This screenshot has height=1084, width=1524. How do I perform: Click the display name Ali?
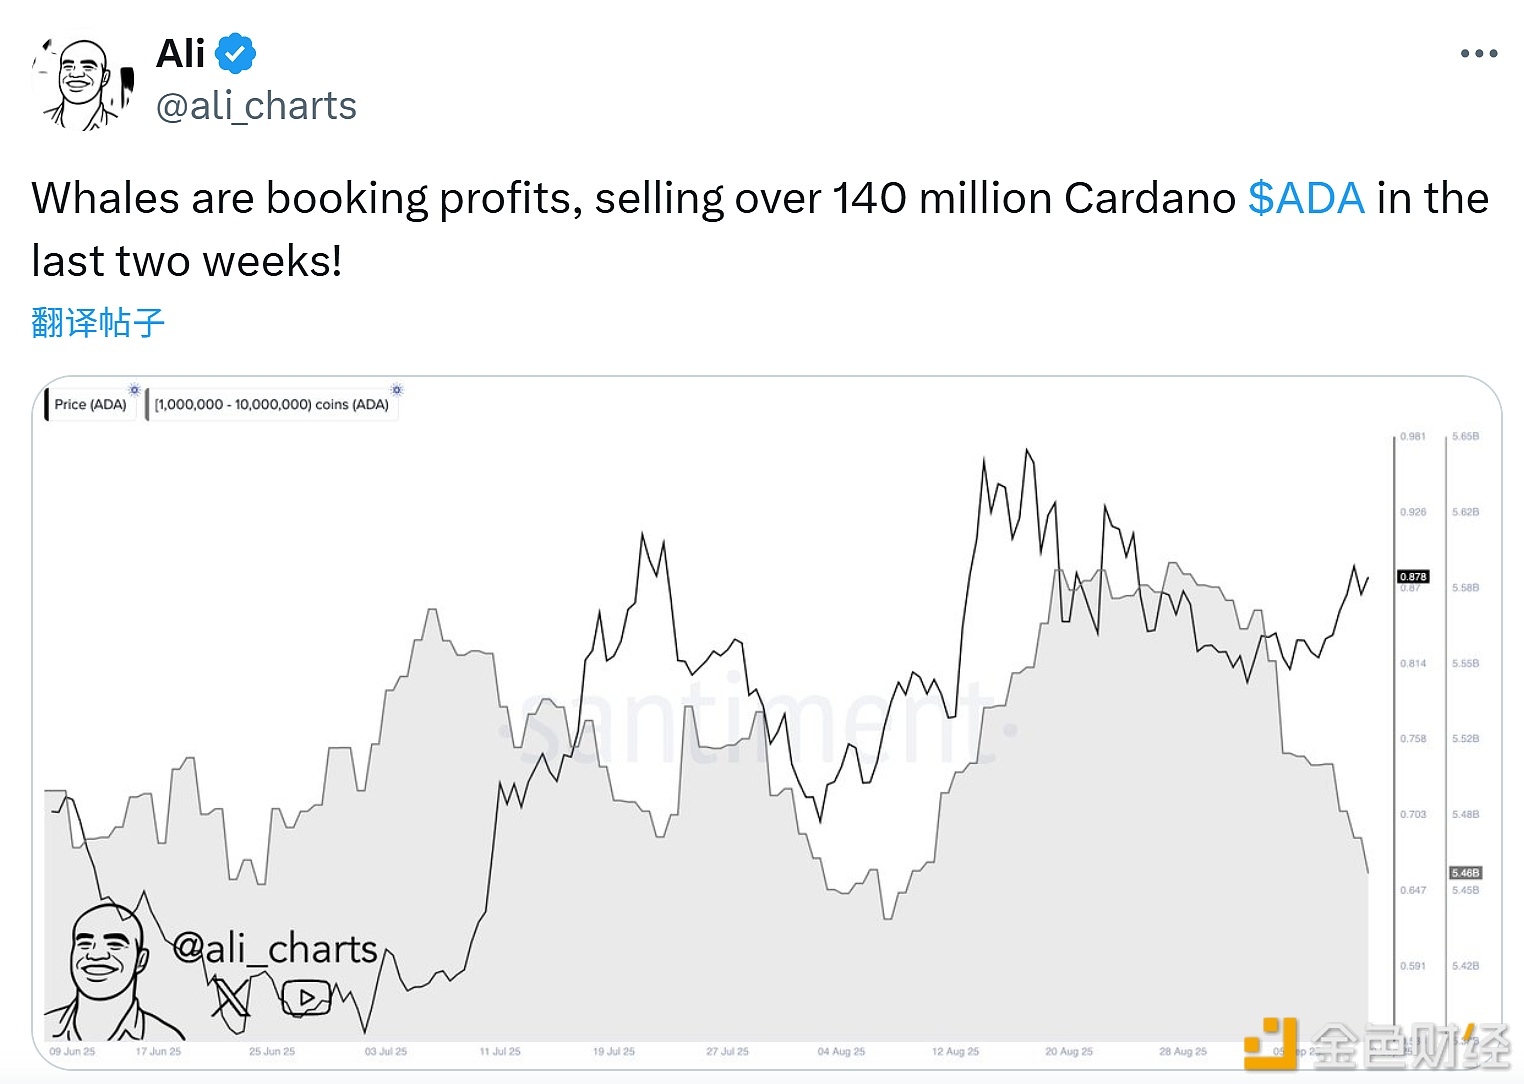click(x=181, y=54)
